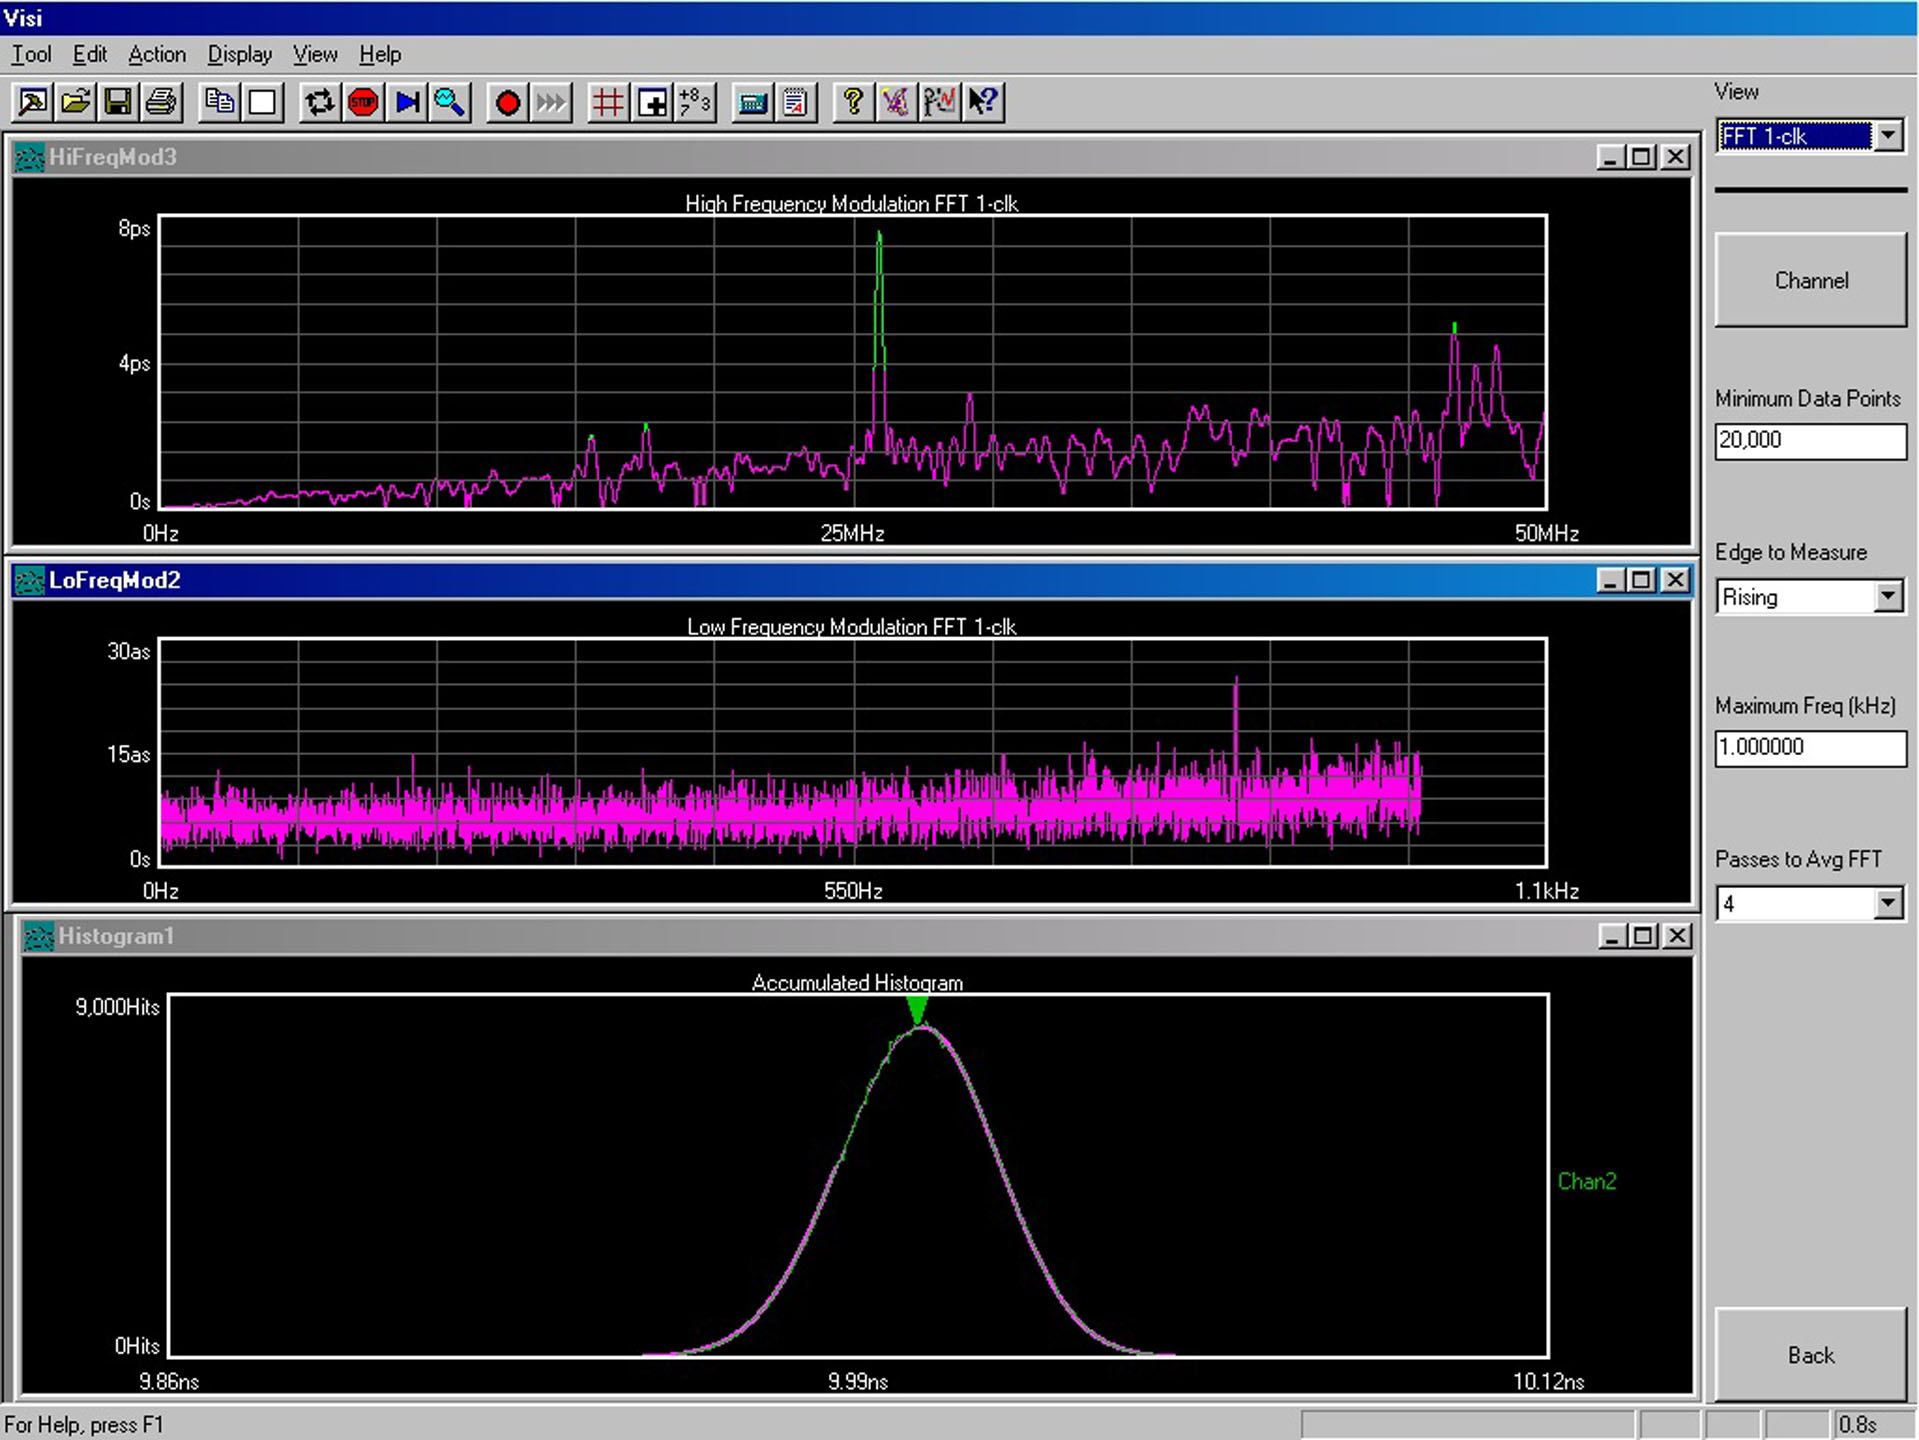The width and height of the screenshot is (1919, 1440).
Task: Close the Histogram1 window
Action: pos(1677,936)
